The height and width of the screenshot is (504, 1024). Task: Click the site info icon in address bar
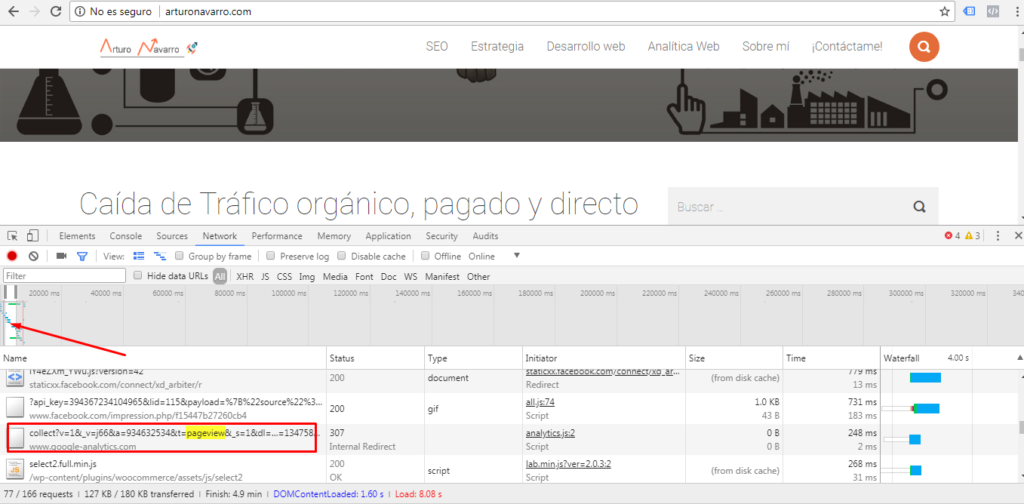click(x=79, y=12)
